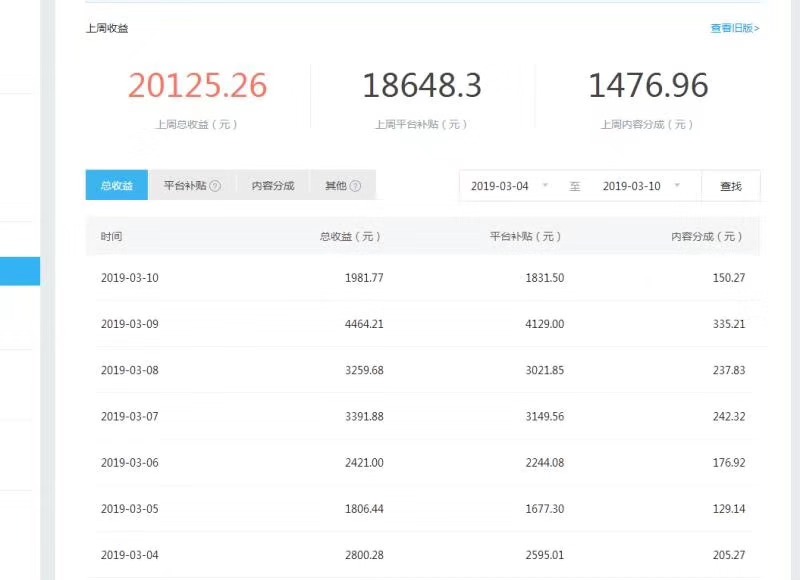The height and width of the screenshot is (580, 800).
Task: Click platform subsidy value 2595.01
Action: coord(545,555)
